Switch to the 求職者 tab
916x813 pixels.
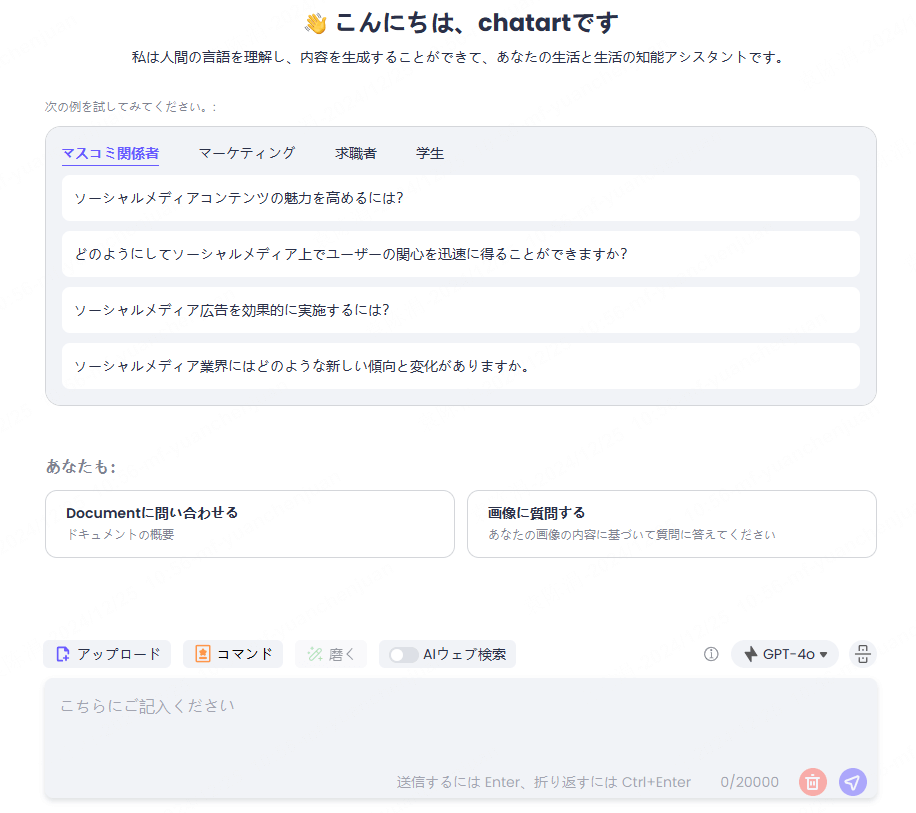click(356, 154)
